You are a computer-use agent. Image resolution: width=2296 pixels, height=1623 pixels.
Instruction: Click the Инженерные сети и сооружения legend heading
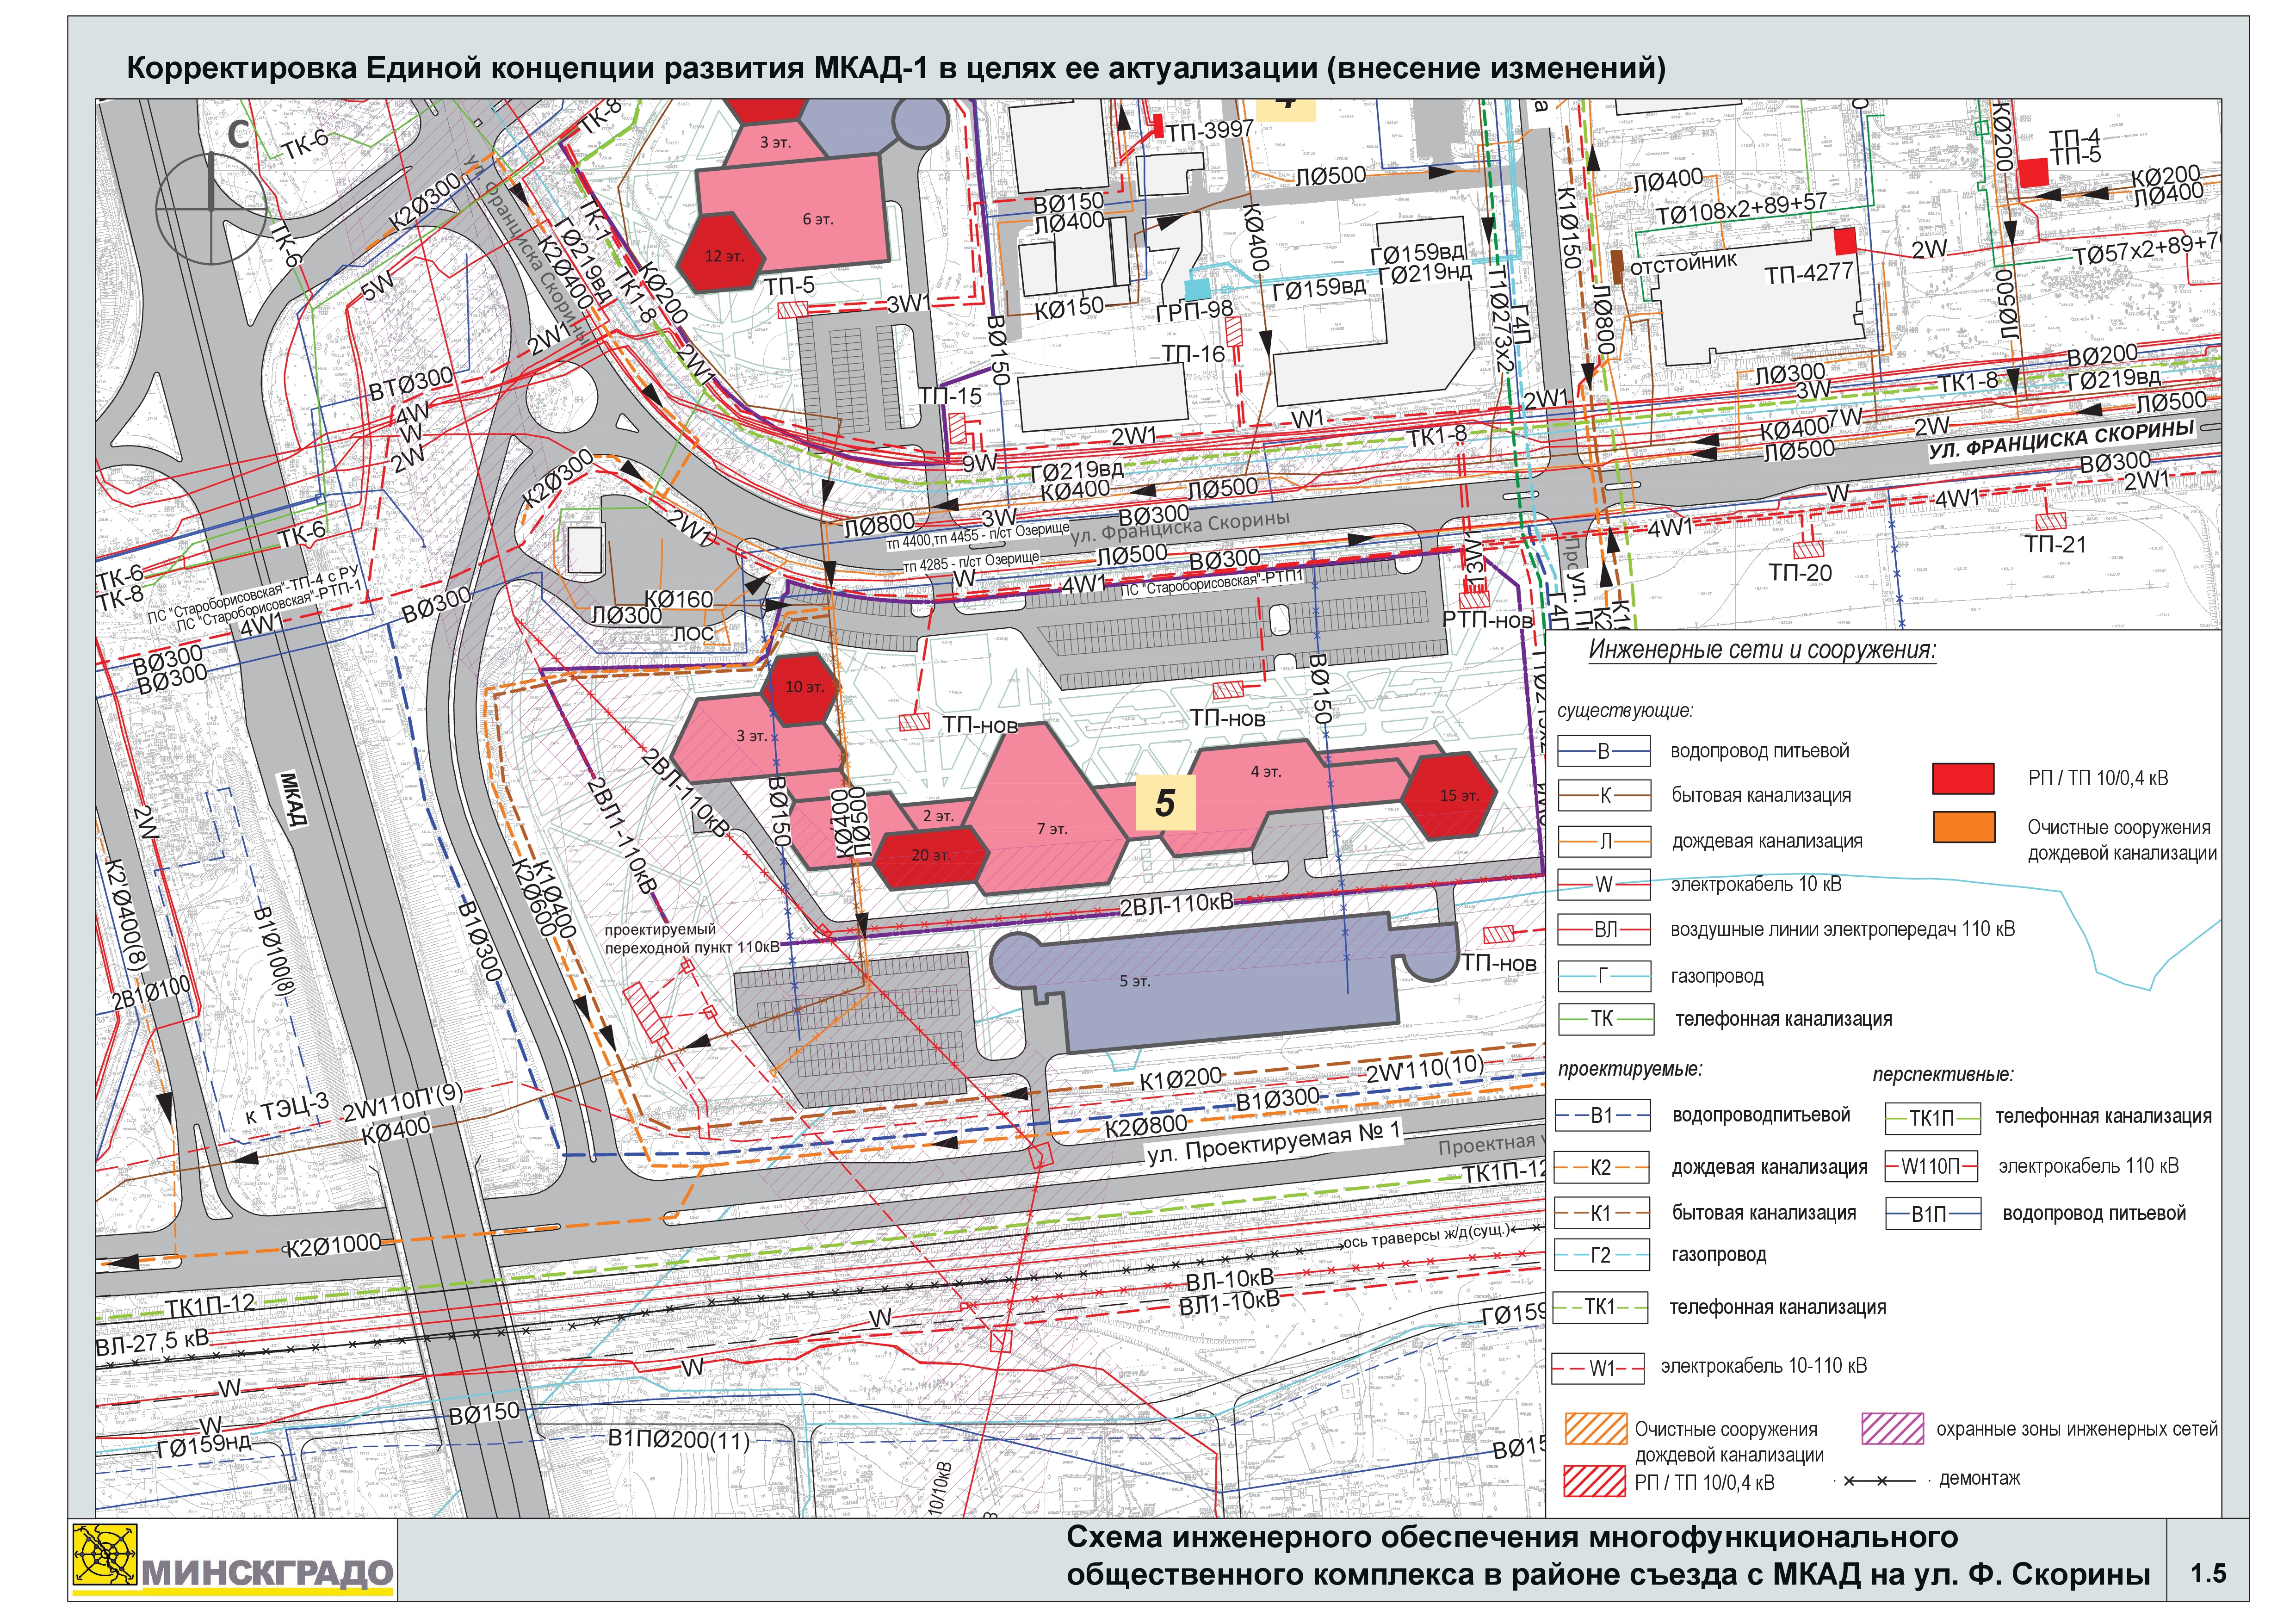(1762, 650)
